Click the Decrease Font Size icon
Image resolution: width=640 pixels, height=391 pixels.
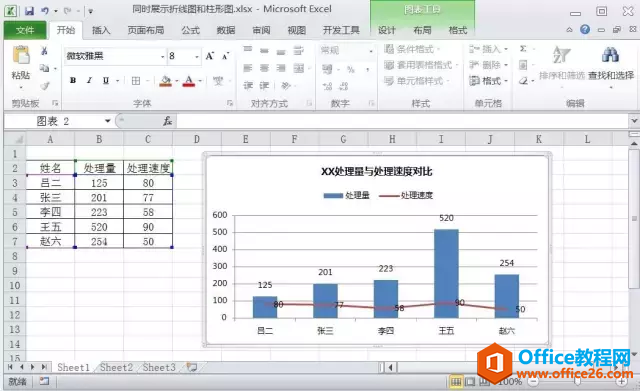pyautogui.click(x=226, y=56)
